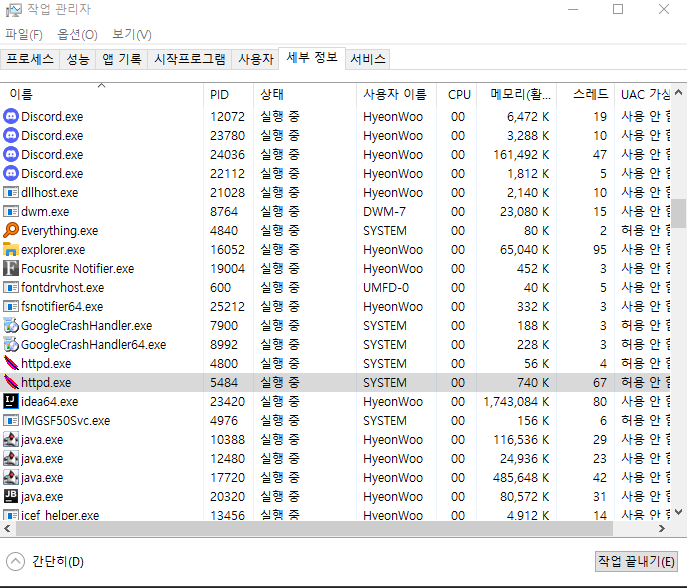687x588 pixels.
Task: Sort by the 상태 column header
Action: click(x=305, y=94)
